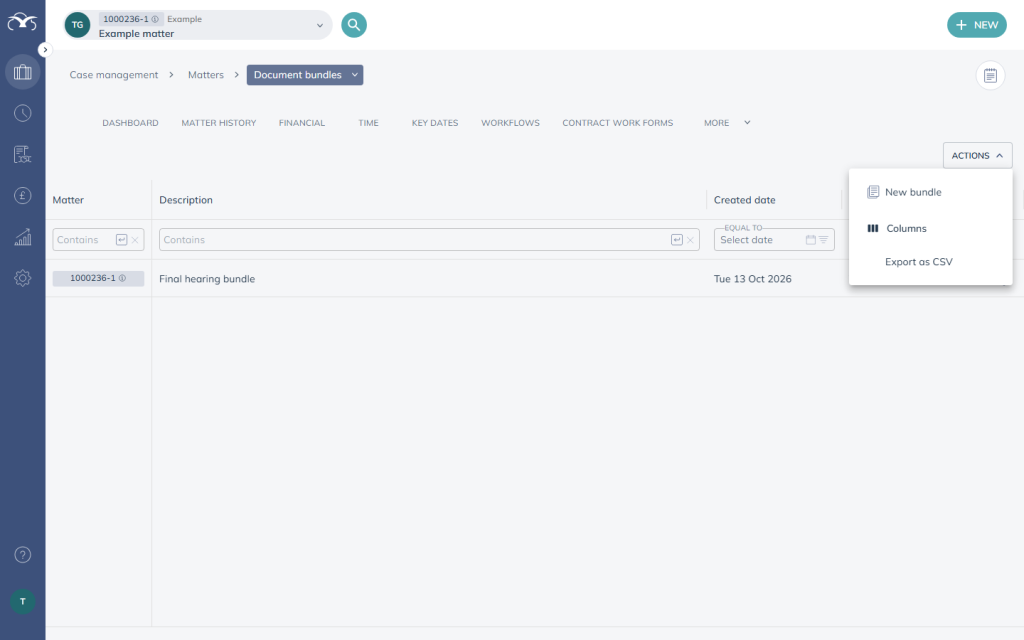1024x640 pixels.
Task: Switch to the Financial tab
Action: (x=302, y=123)
